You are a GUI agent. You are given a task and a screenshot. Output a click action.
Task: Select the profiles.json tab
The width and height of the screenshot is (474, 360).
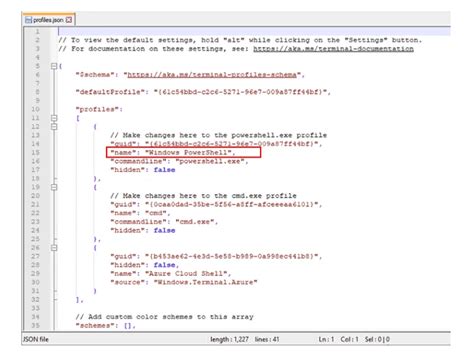tap(49, 20)
